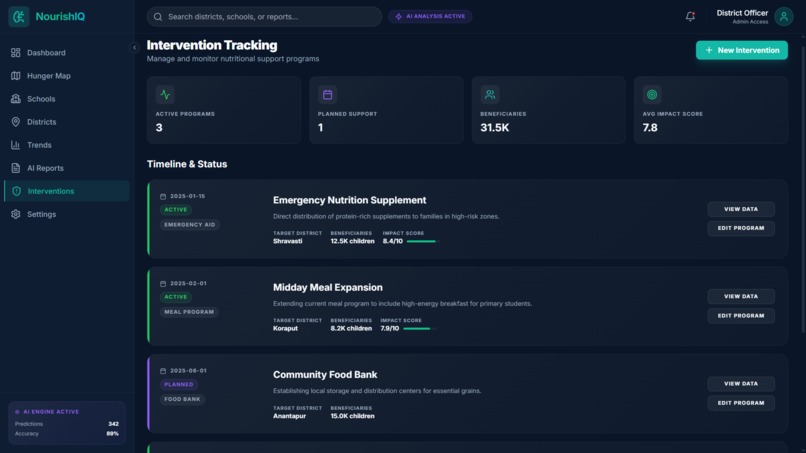Click the Planned Support calendar icon
This screenshot has height=453, width=806.
327,95
